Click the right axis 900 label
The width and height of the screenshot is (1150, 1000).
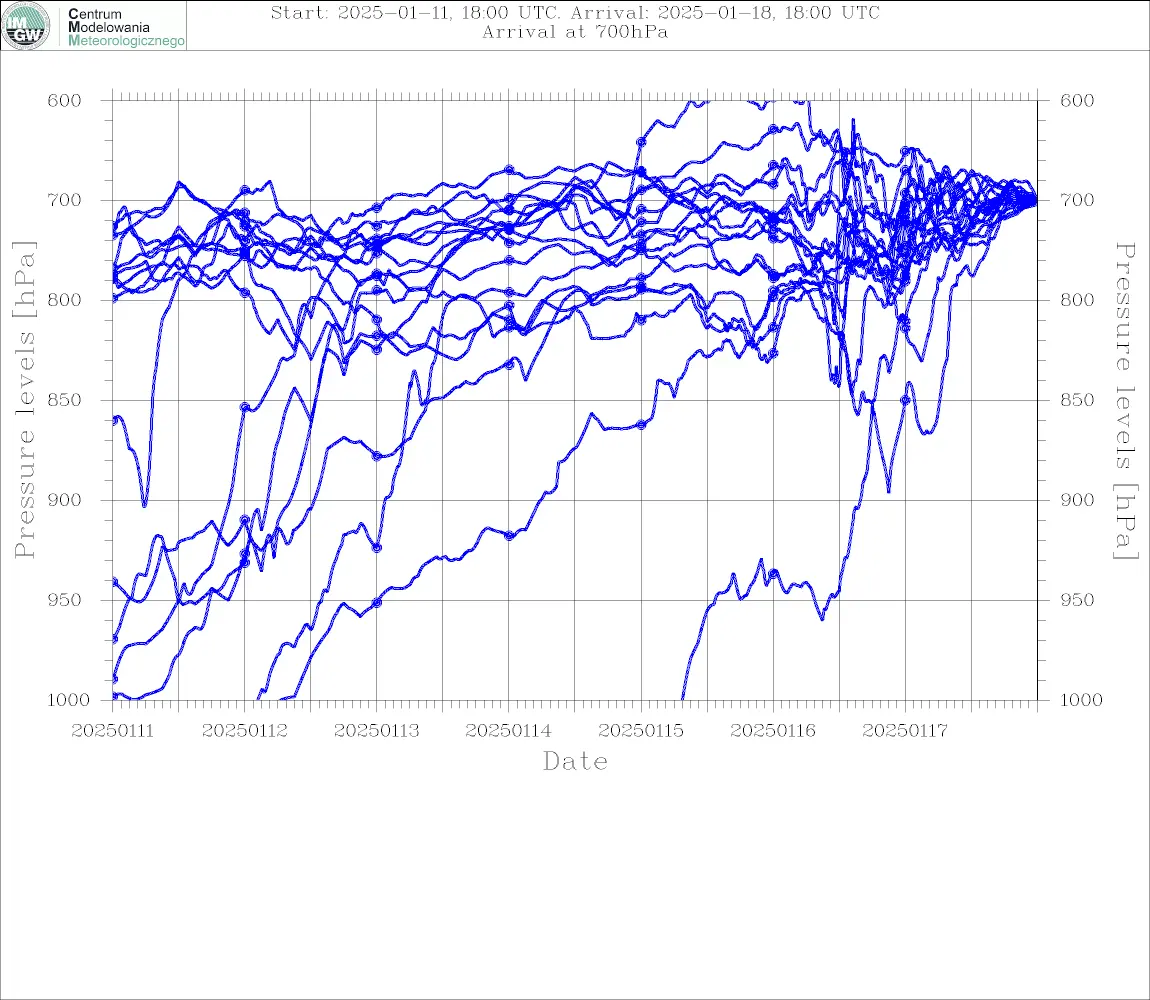point(1077,500)
